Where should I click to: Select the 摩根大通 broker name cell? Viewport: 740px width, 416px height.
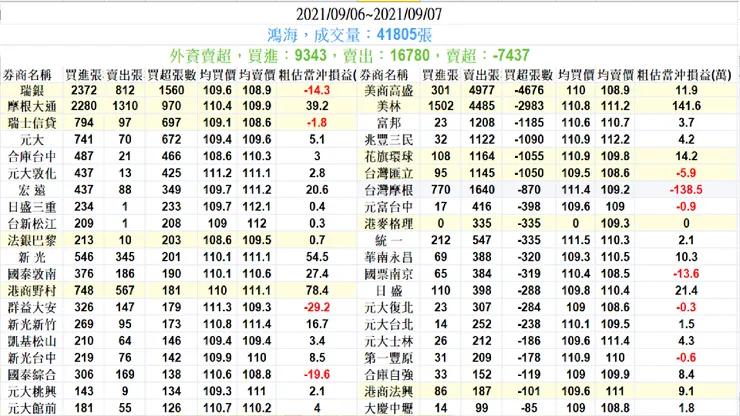point(32,106)
